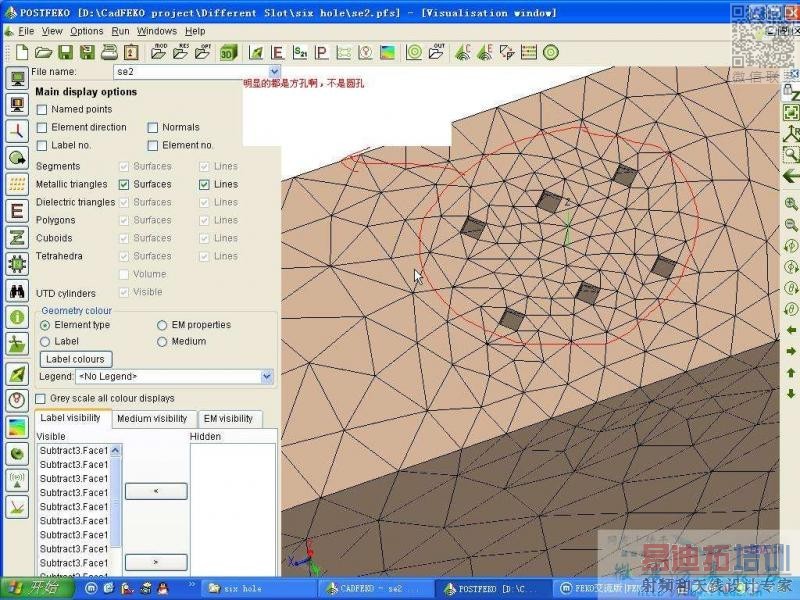800x600 pixels.
Task: Switch to CADFEKO se2 taskbar window
Action: coord(375,588)
